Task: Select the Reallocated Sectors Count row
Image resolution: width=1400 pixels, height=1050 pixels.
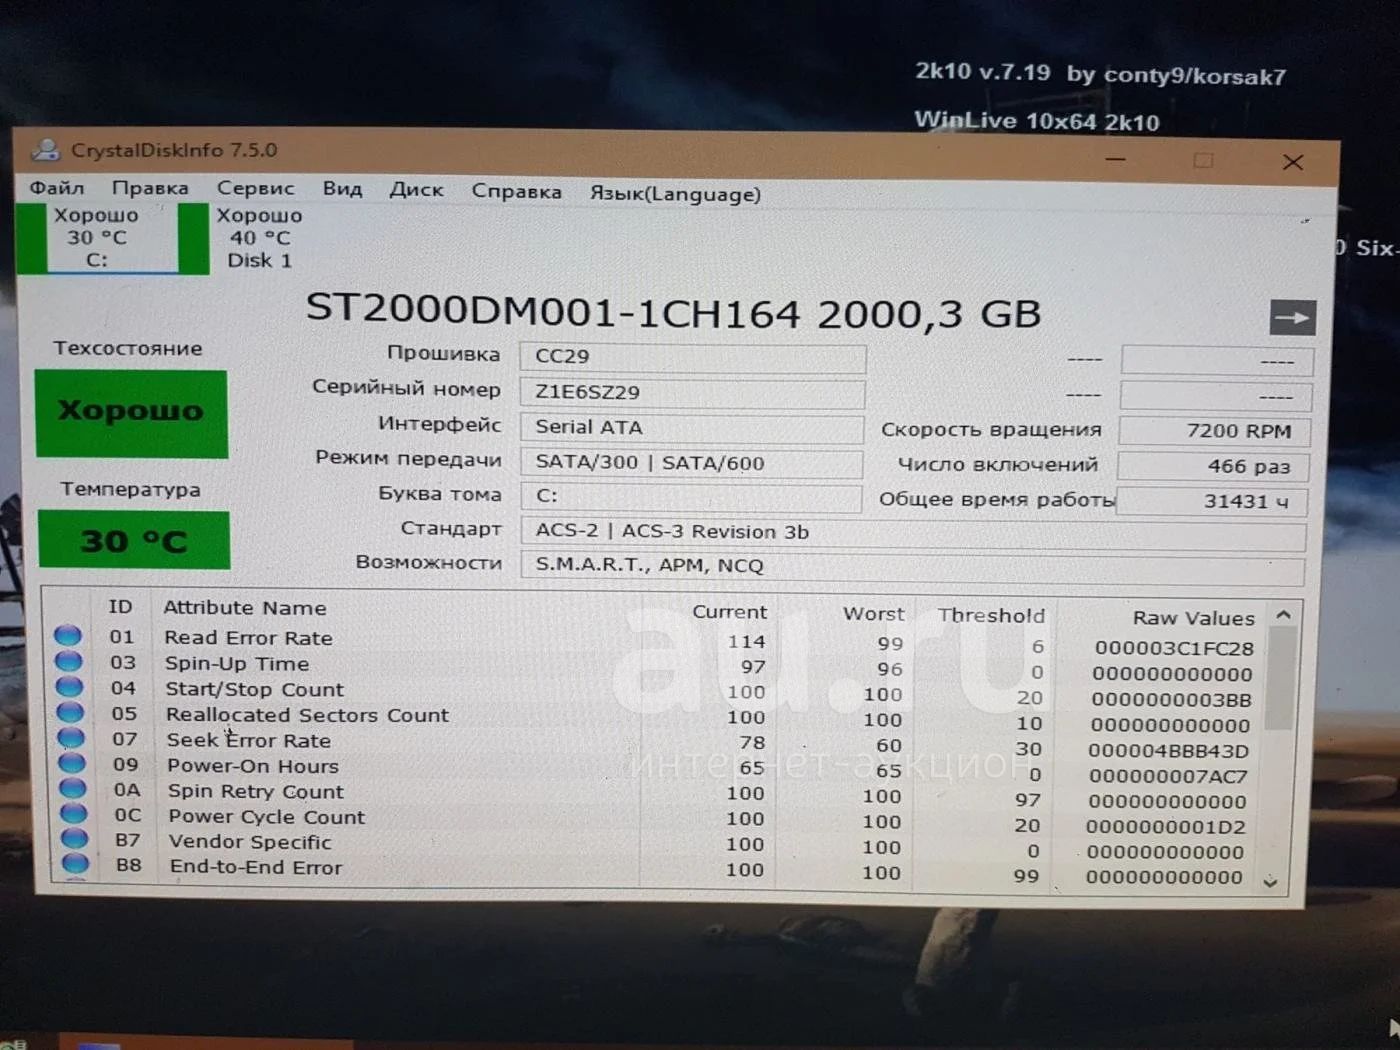Action: [x=657, y=718]
